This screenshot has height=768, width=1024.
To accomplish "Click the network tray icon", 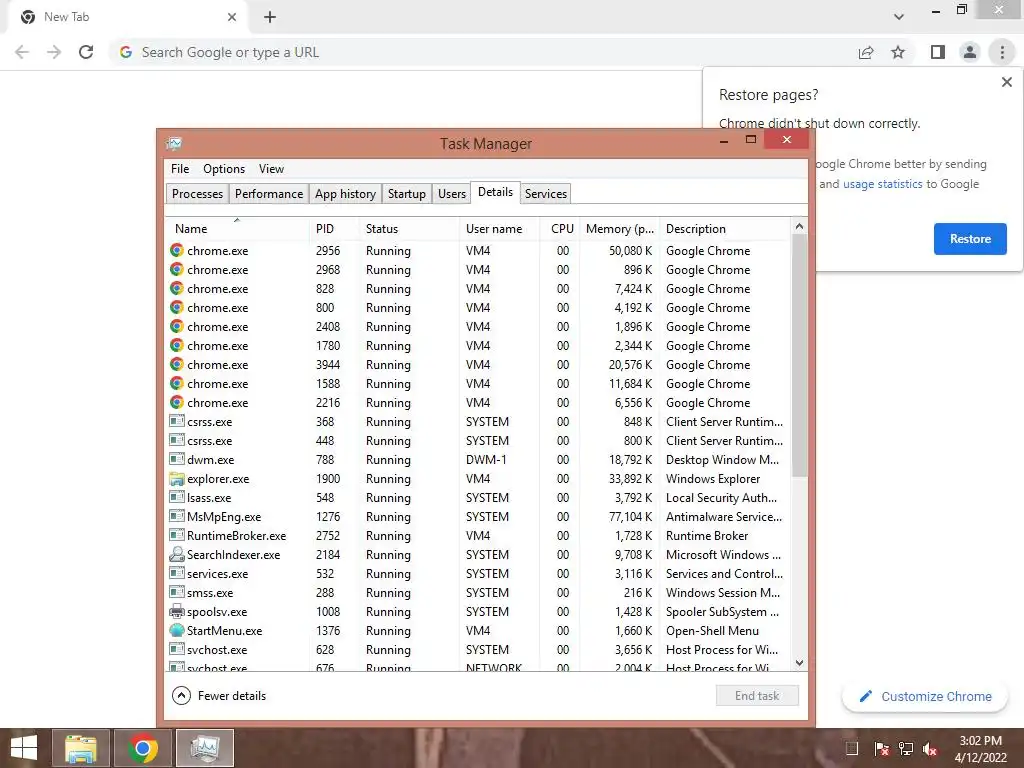I will click(x=906, y=749).
